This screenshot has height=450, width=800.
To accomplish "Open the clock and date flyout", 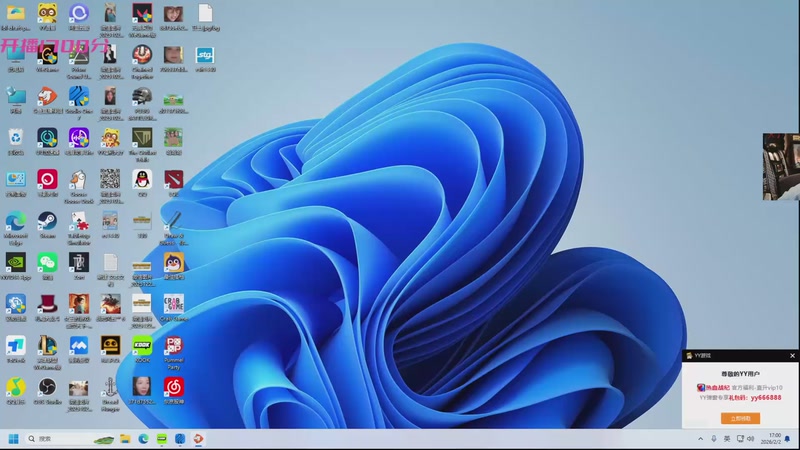I will [x=771, y=439].
